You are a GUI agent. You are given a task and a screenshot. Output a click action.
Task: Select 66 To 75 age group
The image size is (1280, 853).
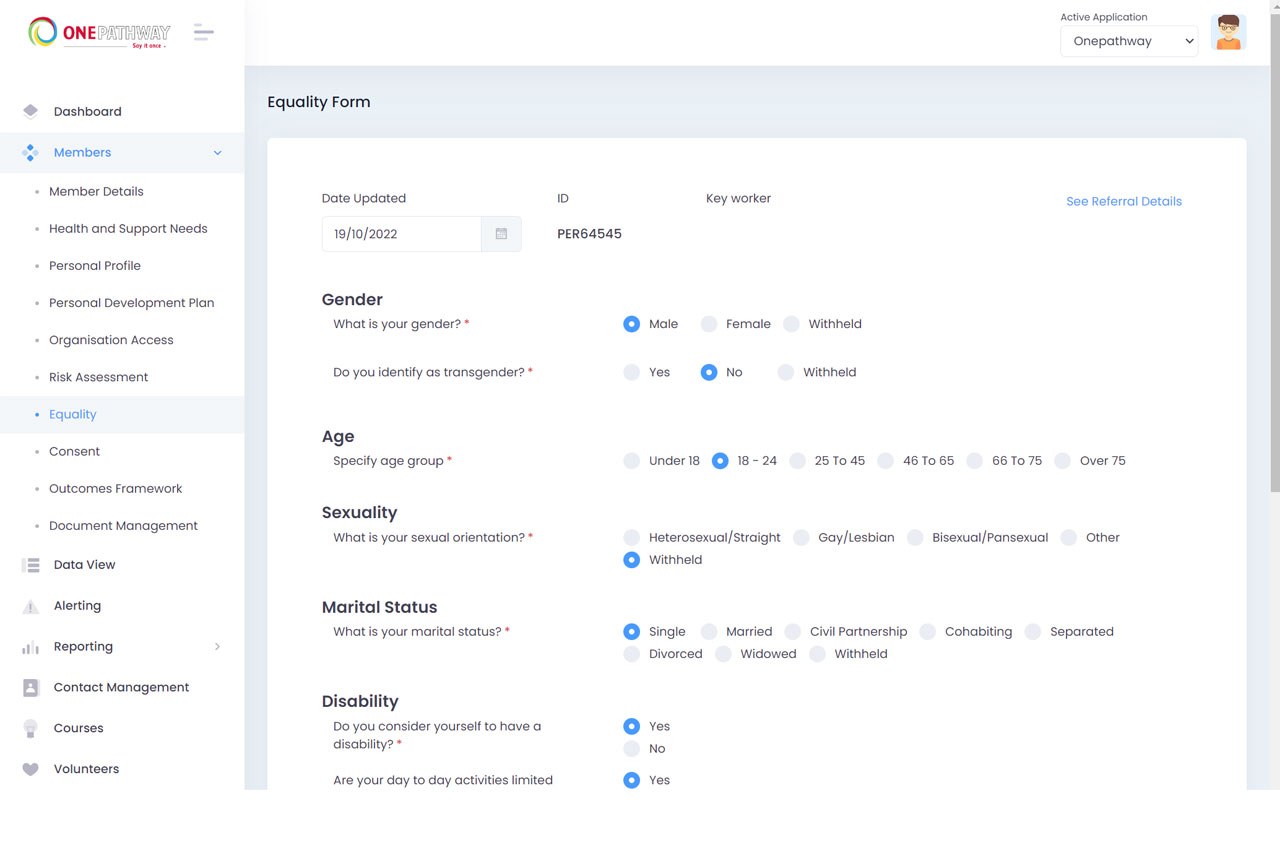click(x=974, y=461)
